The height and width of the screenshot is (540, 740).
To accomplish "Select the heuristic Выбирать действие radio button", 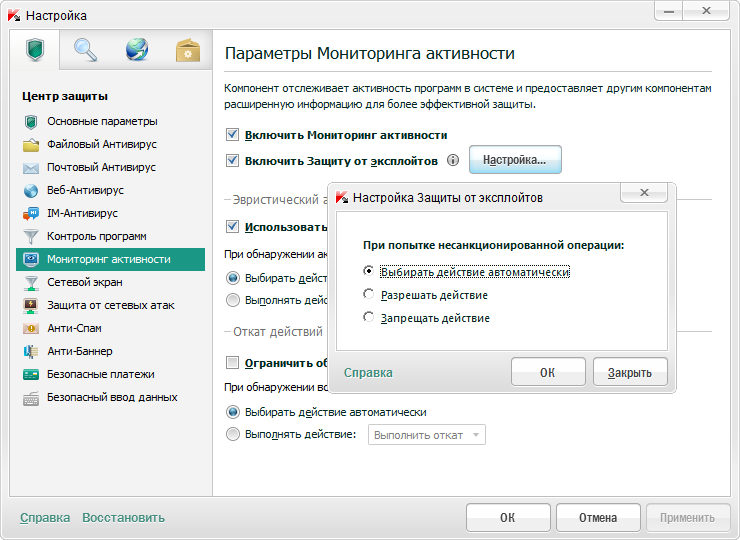I will click(233, 278).
